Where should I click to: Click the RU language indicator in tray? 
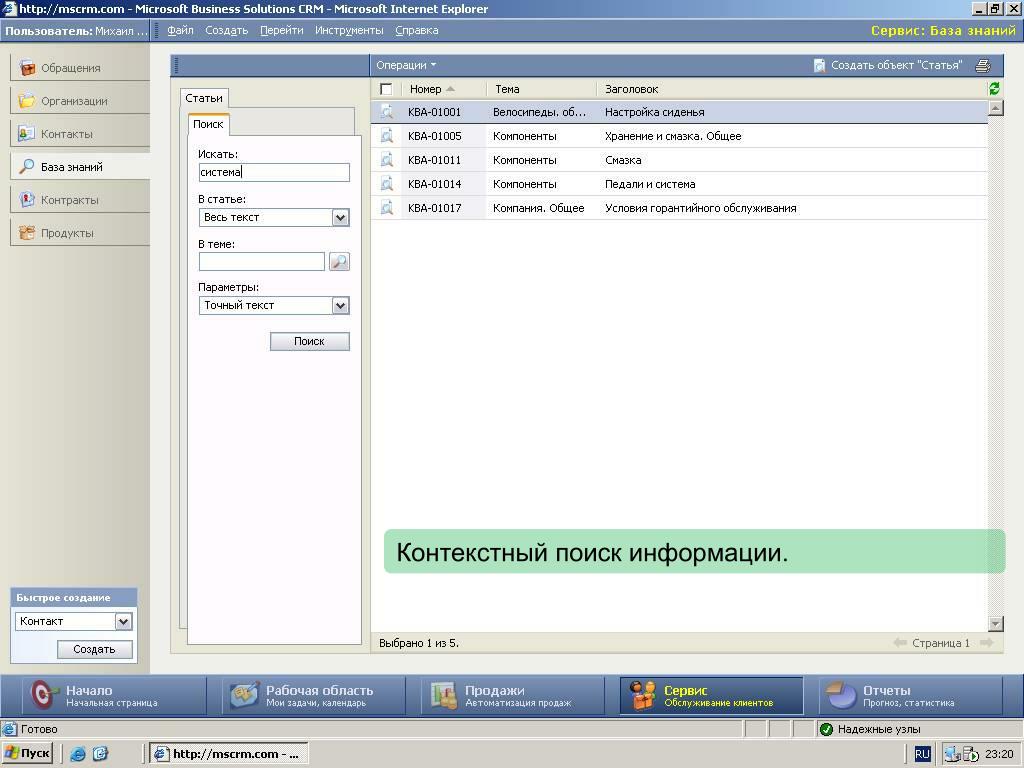922,754
